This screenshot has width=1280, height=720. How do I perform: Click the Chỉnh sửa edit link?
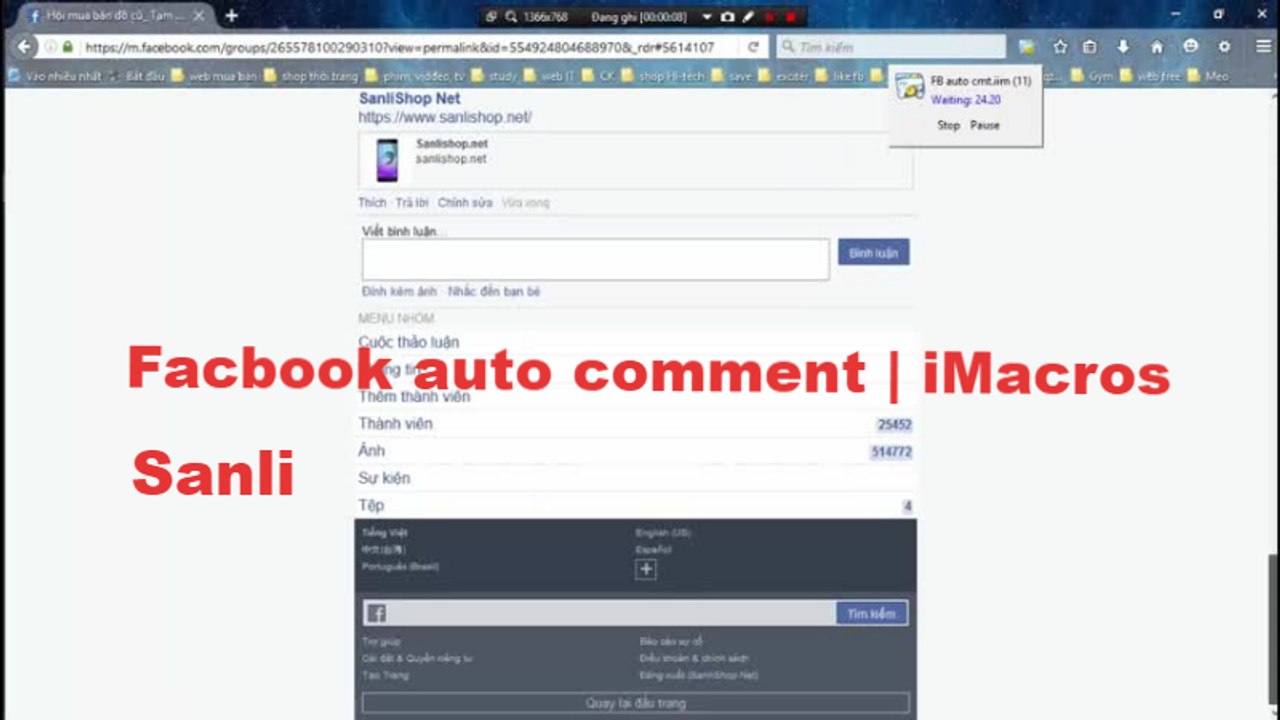[465, 202]
